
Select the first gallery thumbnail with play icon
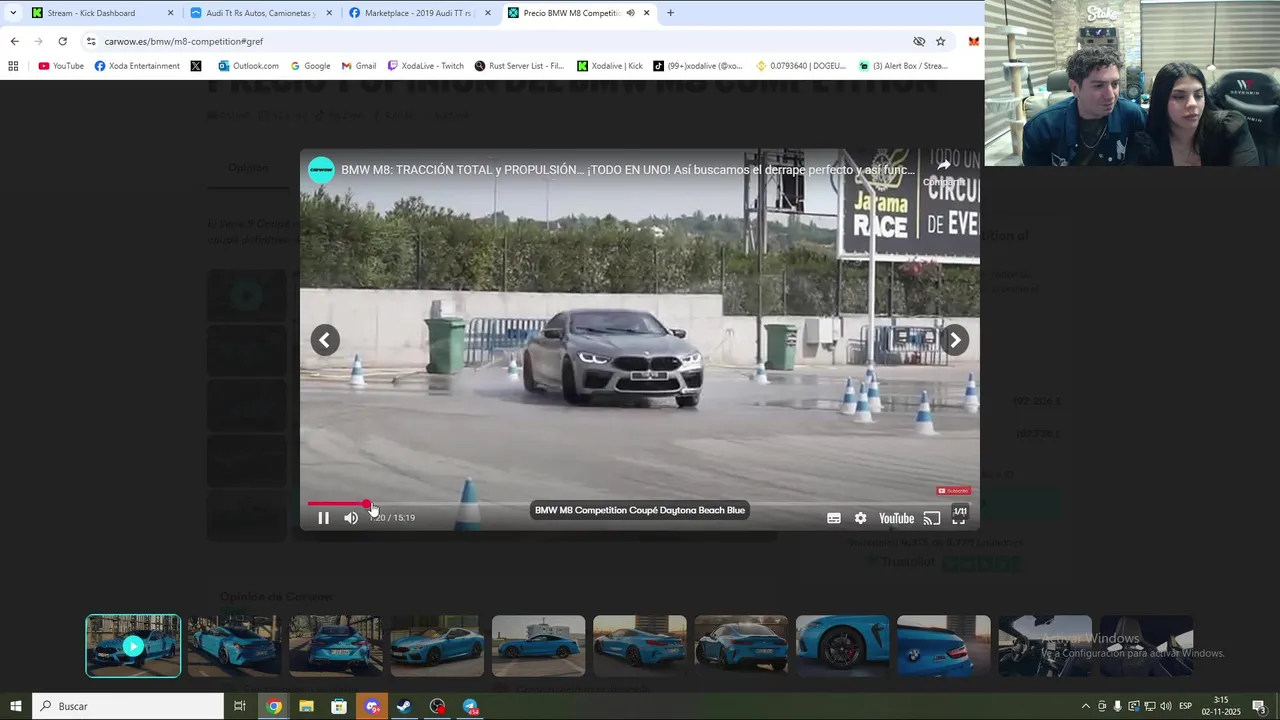(x=133, y=646)
